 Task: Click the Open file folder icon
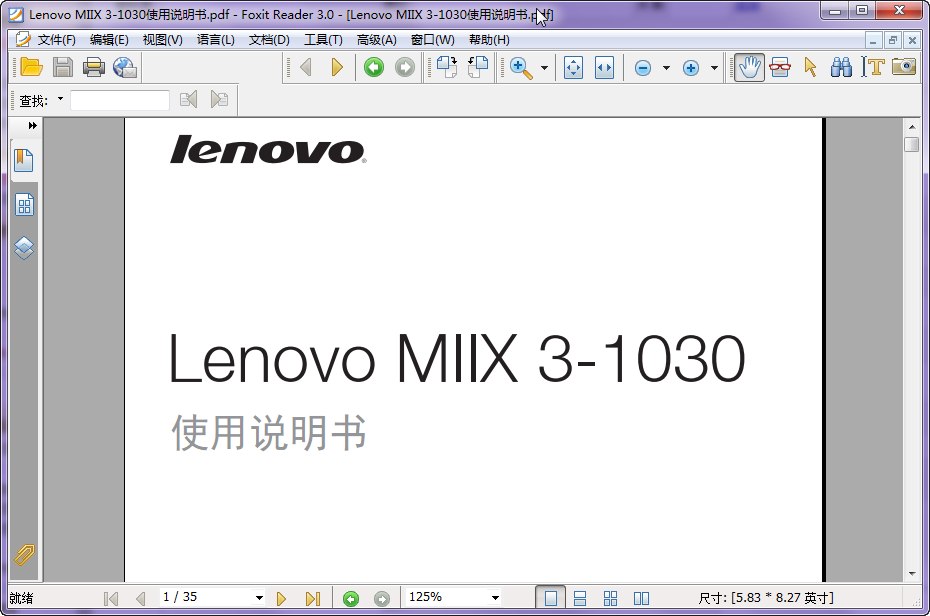tap(31, 67)
